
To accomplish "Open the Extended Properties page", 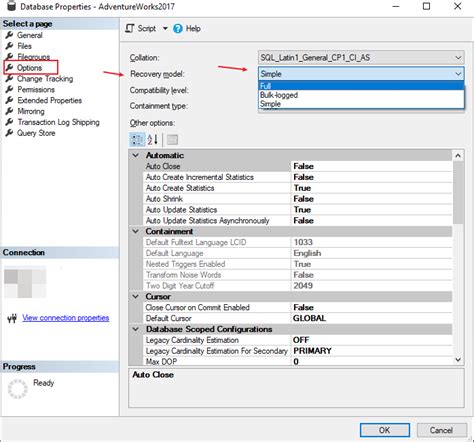I will (49, 100).
